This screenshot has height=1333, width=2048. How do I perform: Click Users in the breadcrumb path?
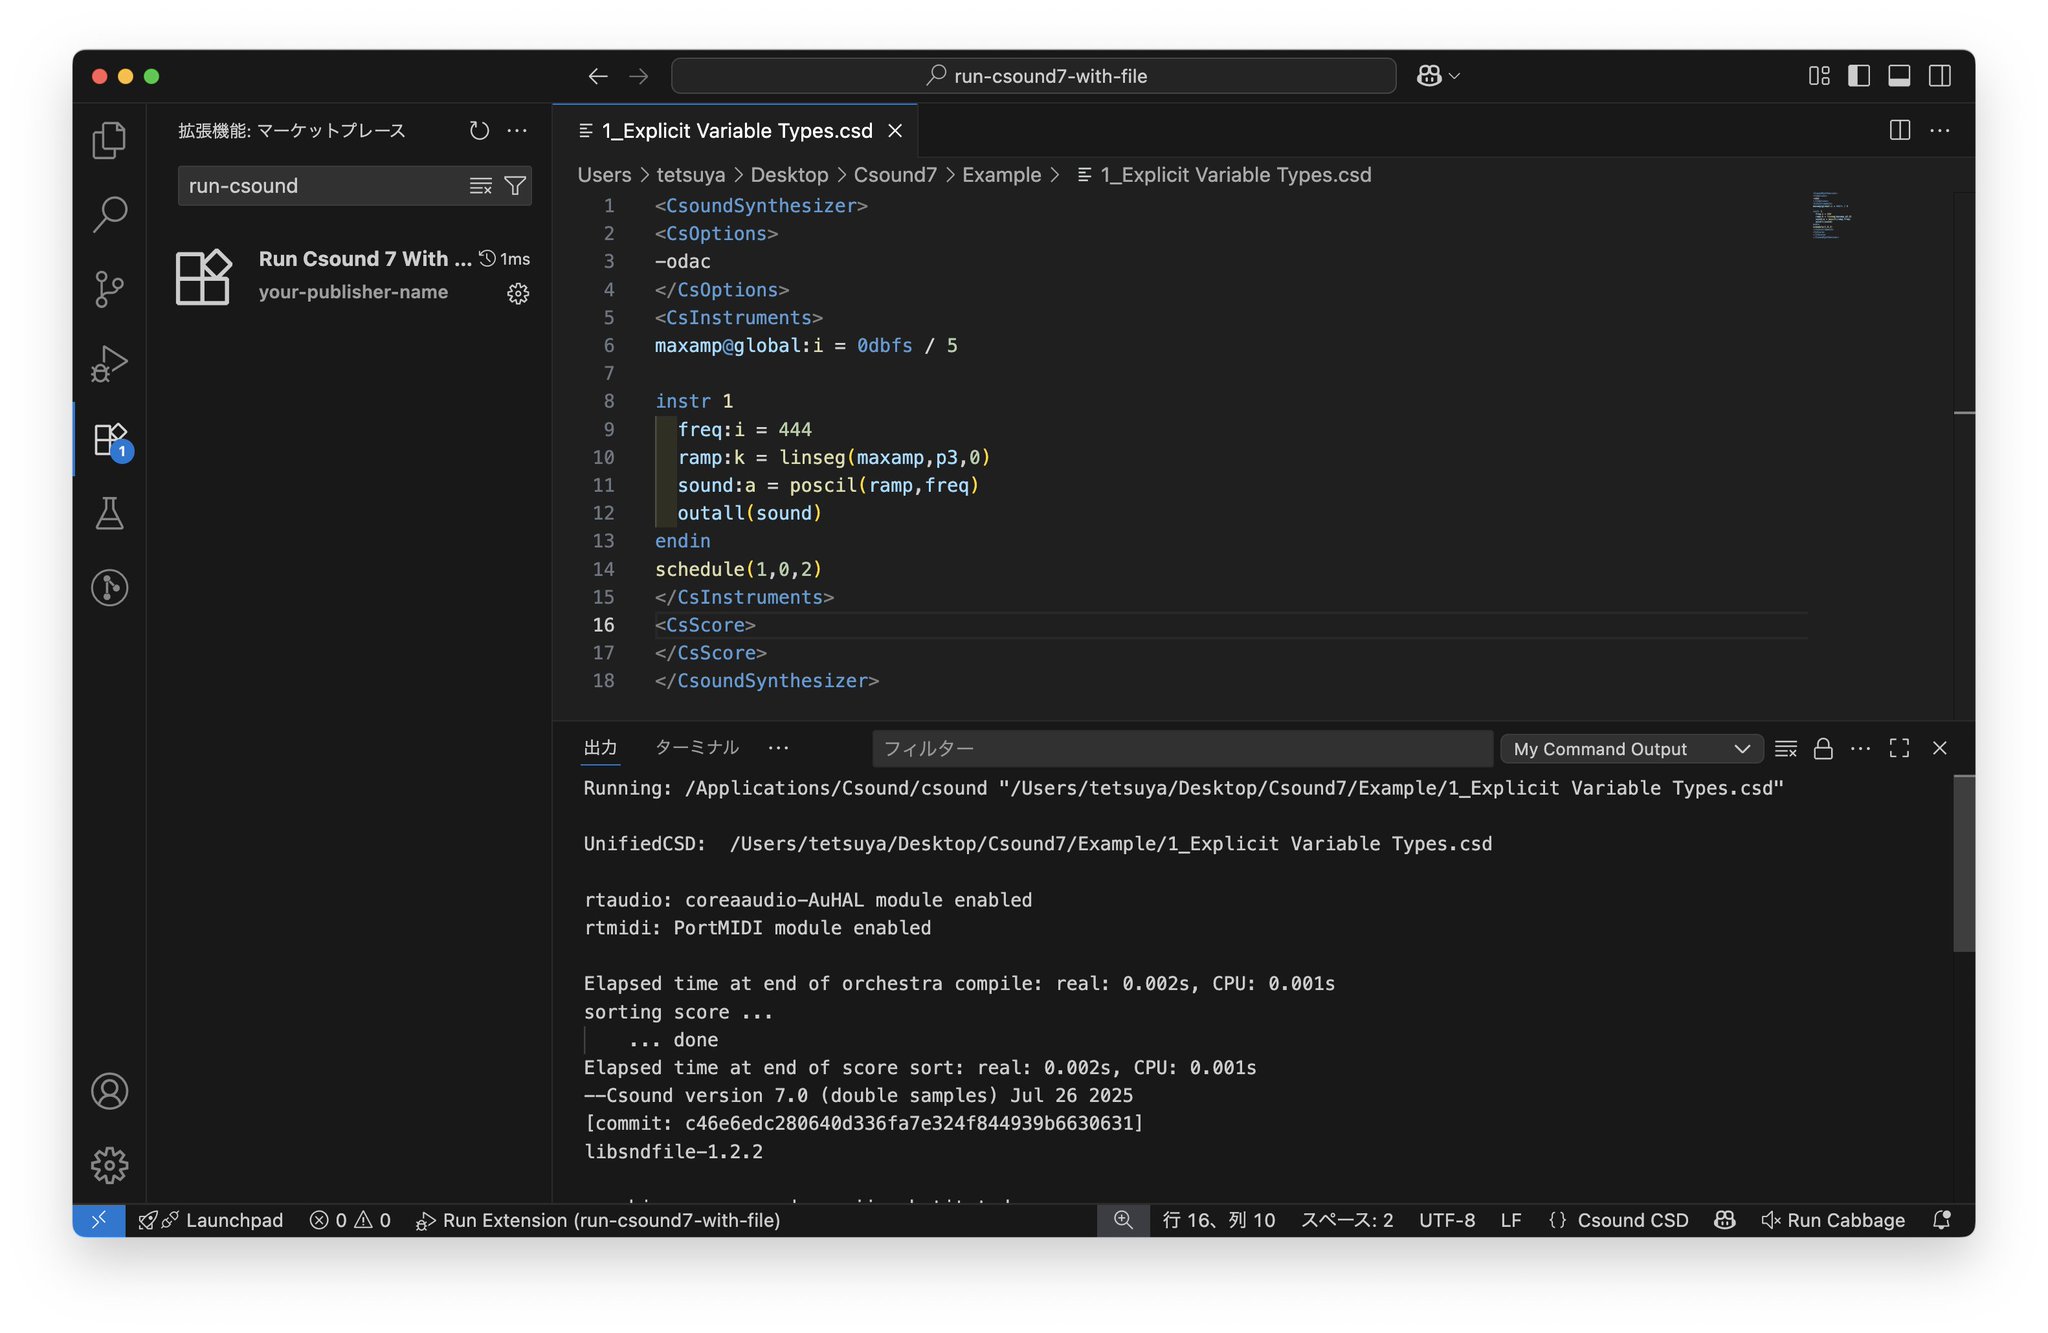click(604, 175)
